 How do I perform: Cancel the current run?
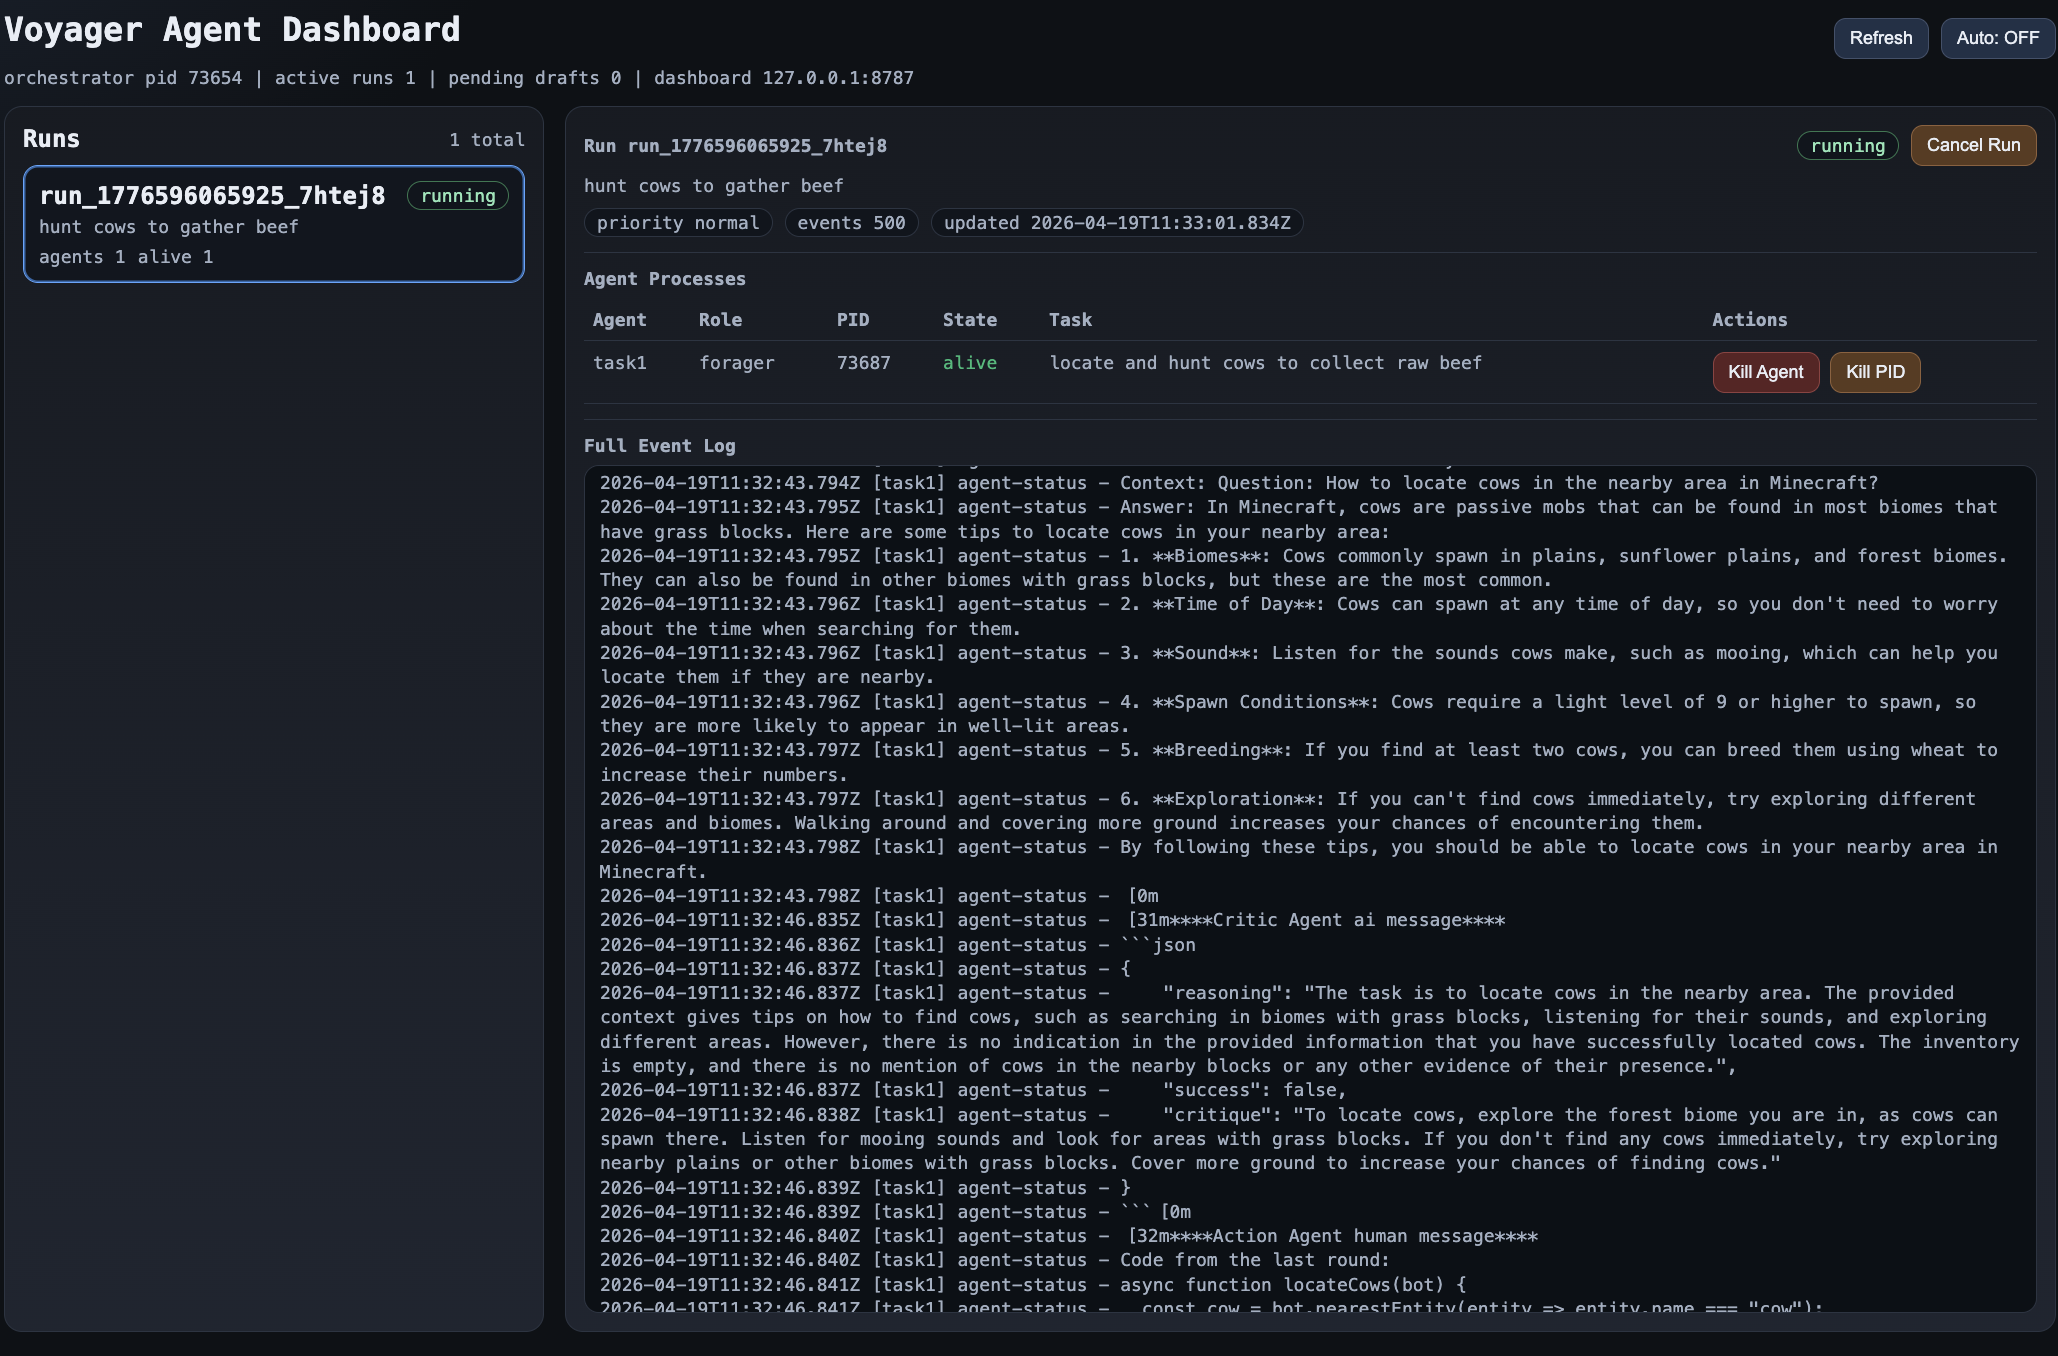[x=1972, y=145]
